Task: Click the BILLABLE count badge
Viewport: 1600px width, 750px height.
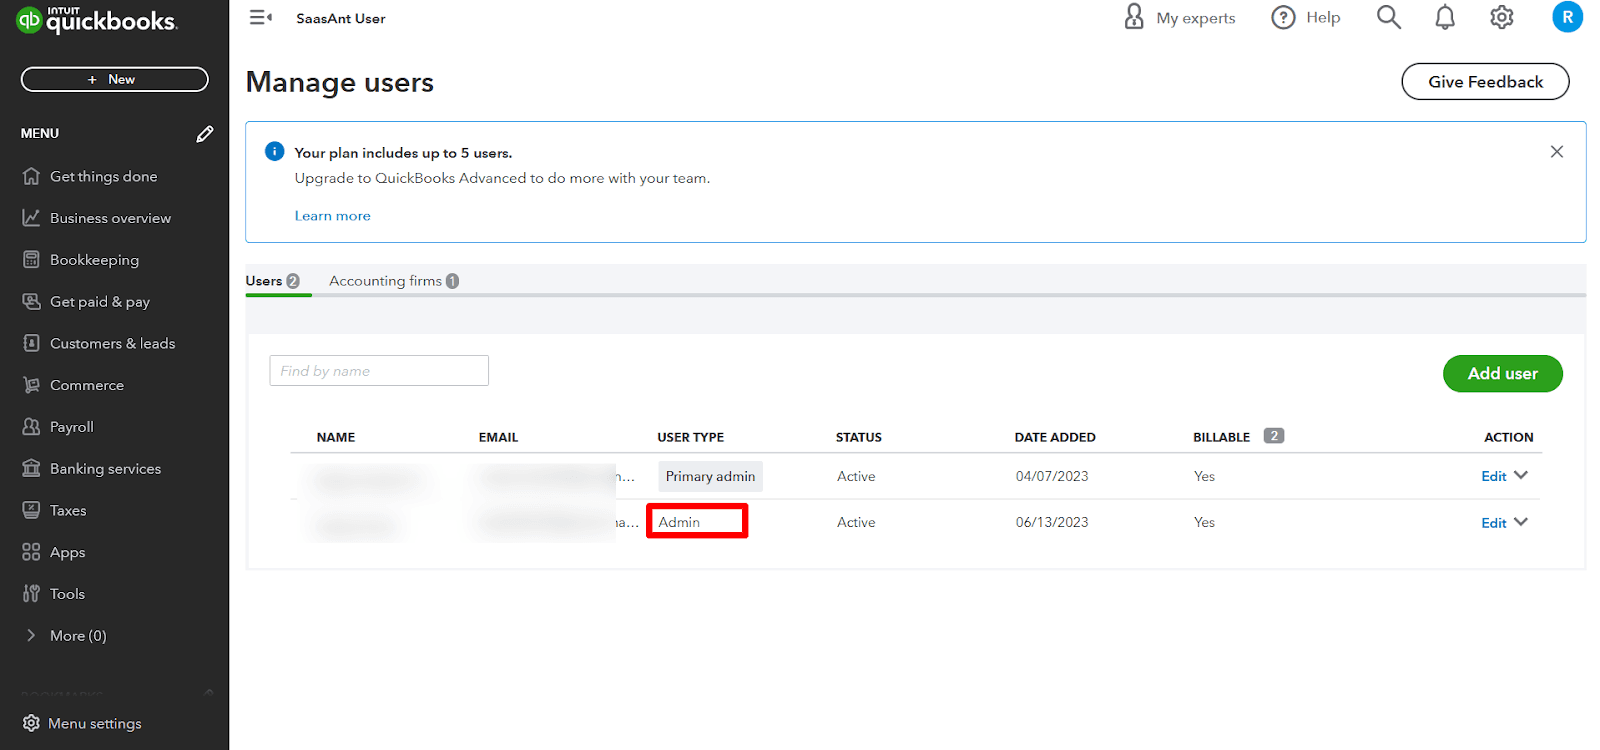Action: pyautogui.click(x=1273, y=436)
